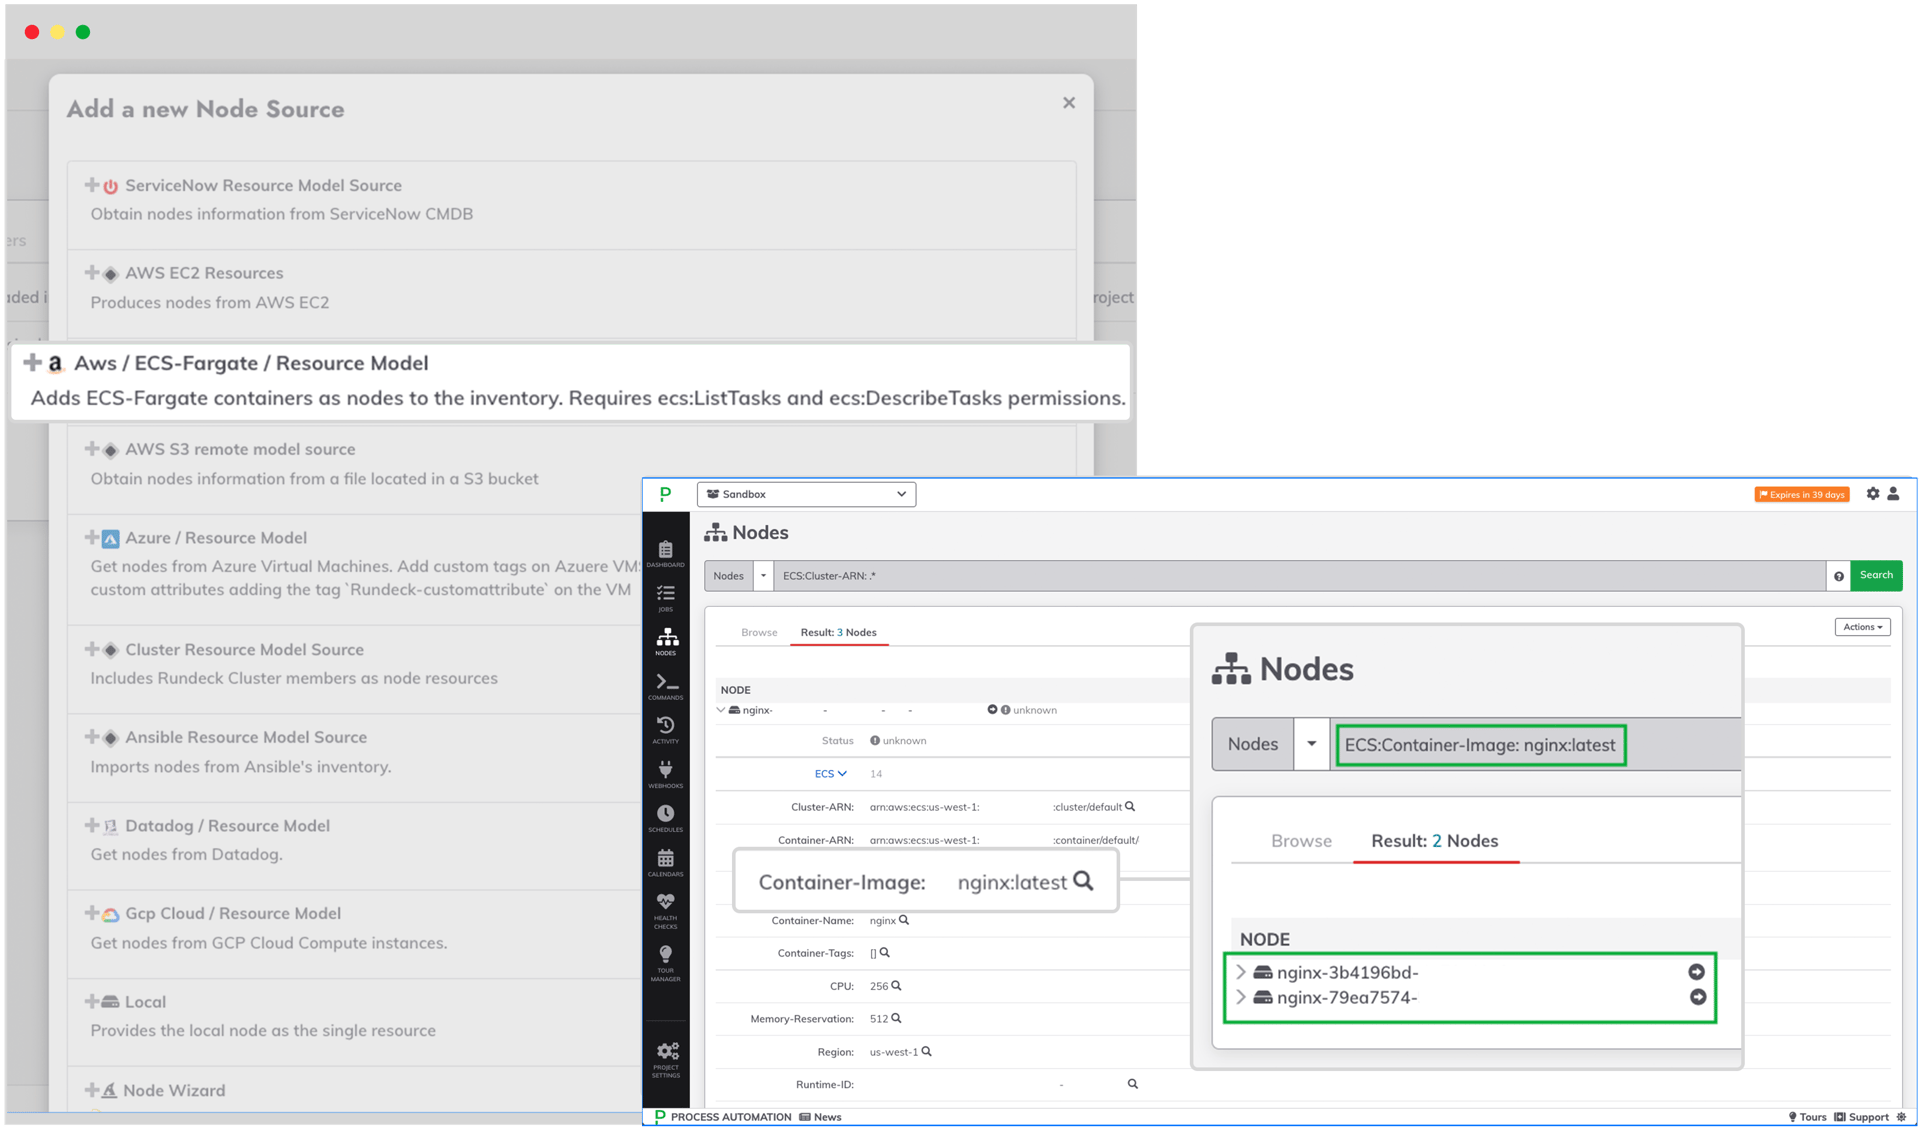Image resolution: width=1920 pixels, height=1131 pixels.
Task: Open Jobs in the sidebar
Action: coord(665,597)
